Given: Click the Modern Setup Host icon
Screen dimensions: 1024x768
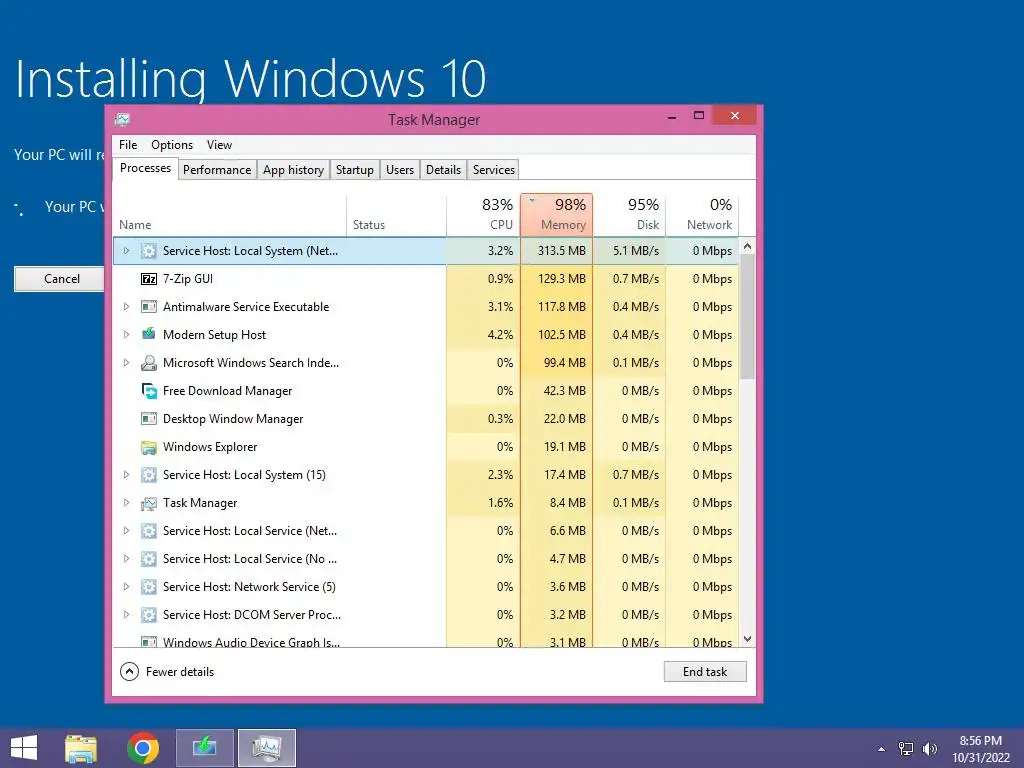Looking at the screenshot, I should tap(149, 334).
